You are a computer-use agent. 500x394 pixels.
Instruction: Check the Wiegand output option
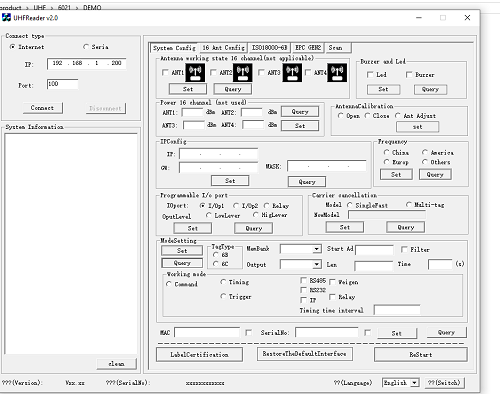332,282
